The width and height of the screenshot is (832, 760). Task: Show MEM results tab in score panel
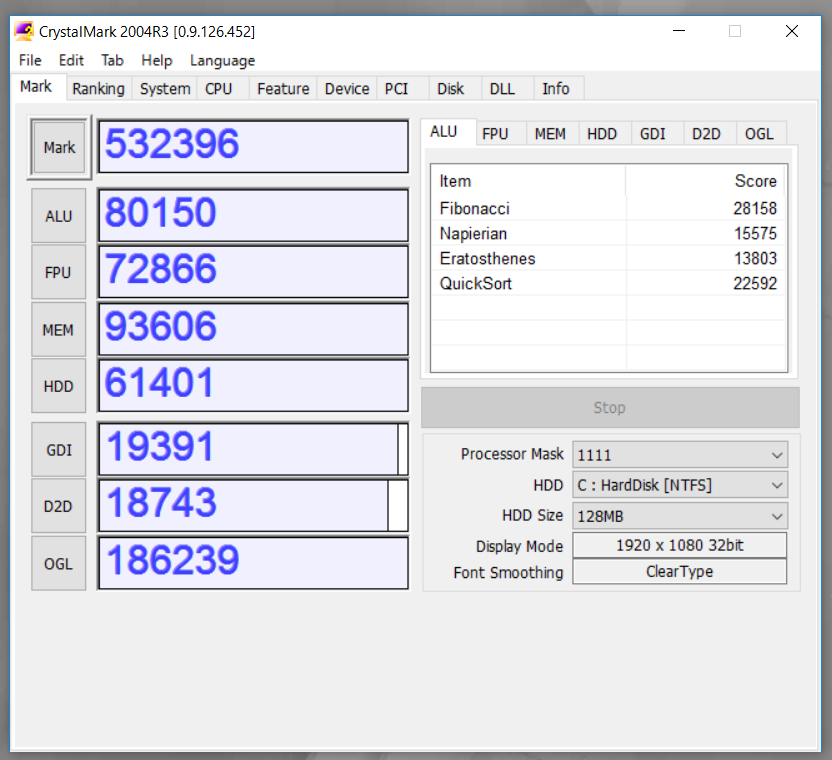pyautogui.click(x=550, y=134)
